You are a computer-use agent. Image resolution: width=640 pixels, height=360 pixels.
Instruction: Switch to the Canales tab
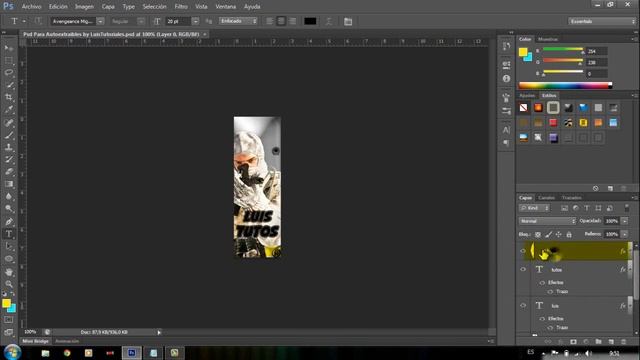click(x=546, y=198)
